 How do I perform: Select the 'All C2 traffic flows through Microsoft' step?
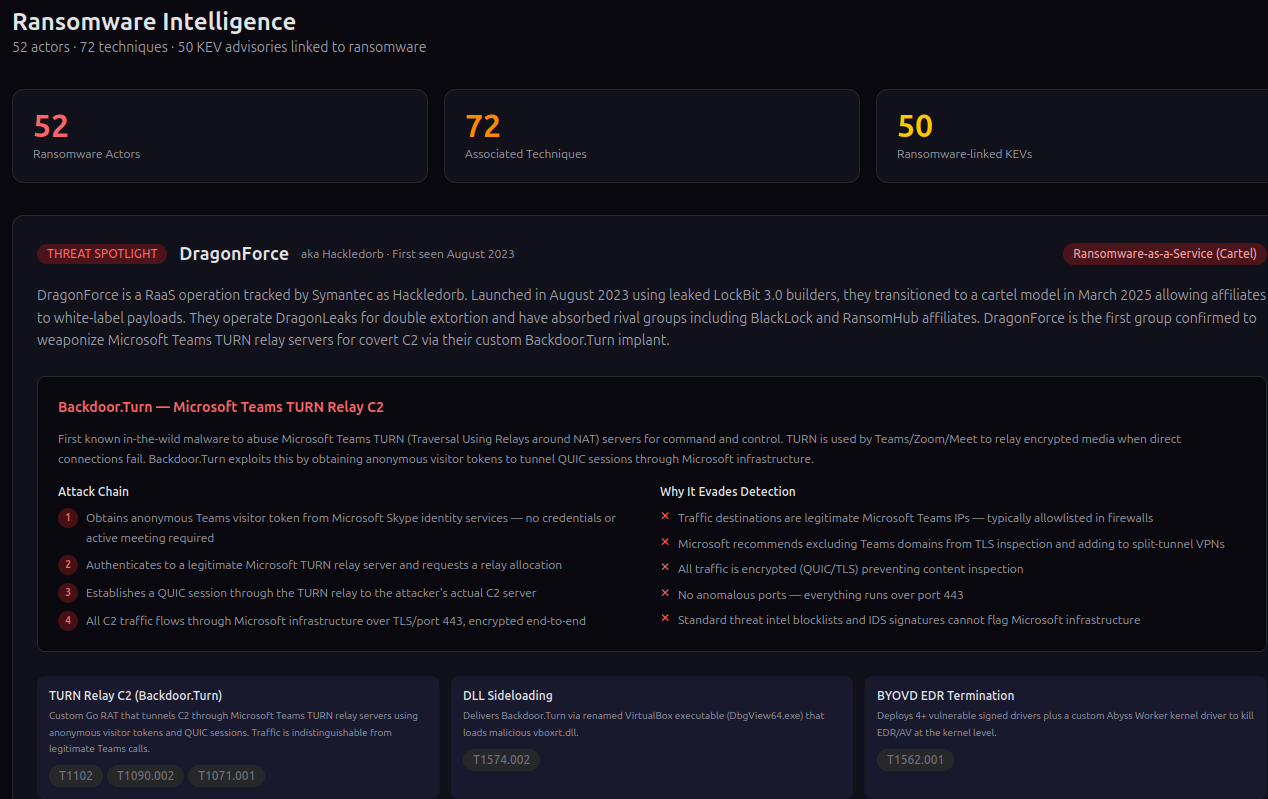[336, 621]
